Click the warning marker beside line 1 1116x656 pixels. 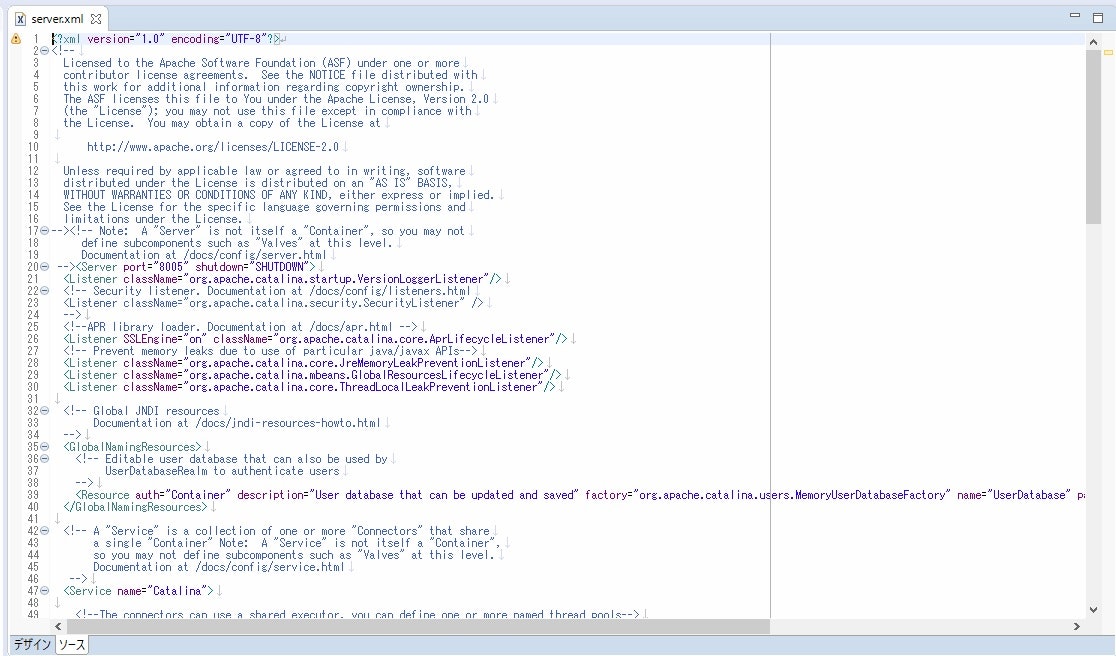(x=16, y=39)
